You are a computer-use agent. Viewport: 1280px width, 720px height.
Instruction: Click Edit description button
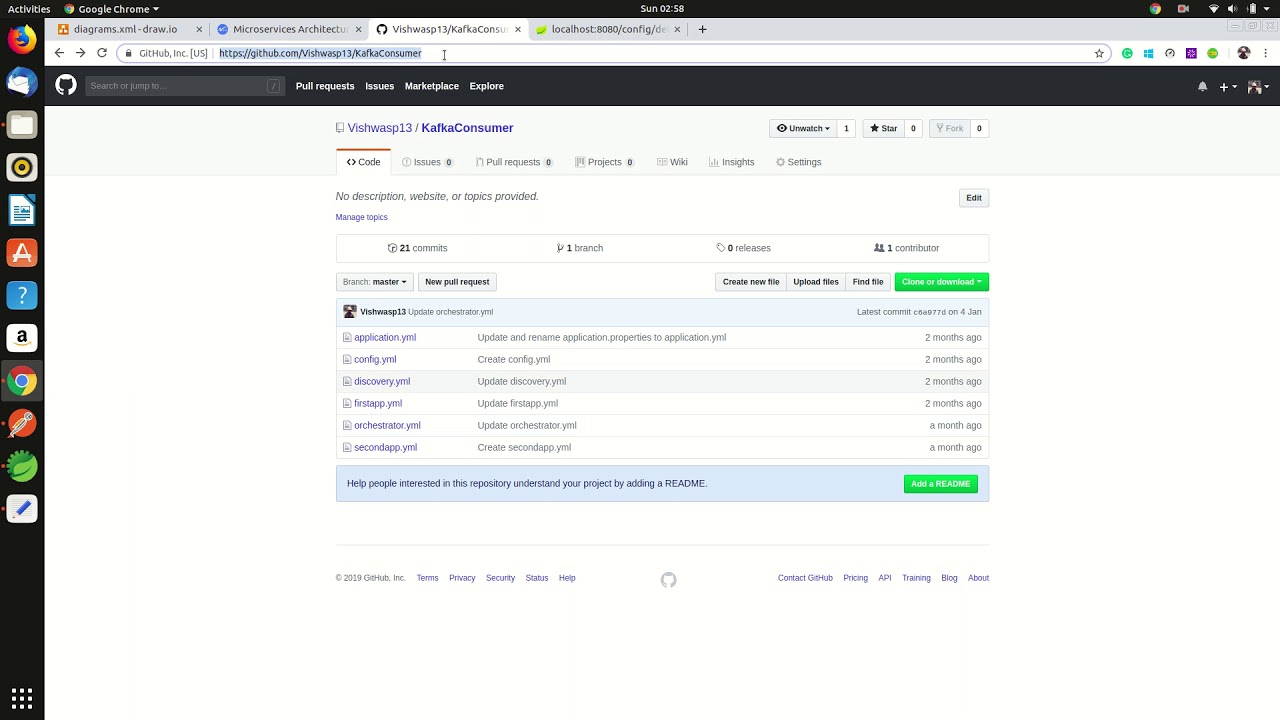pos(974,198)
